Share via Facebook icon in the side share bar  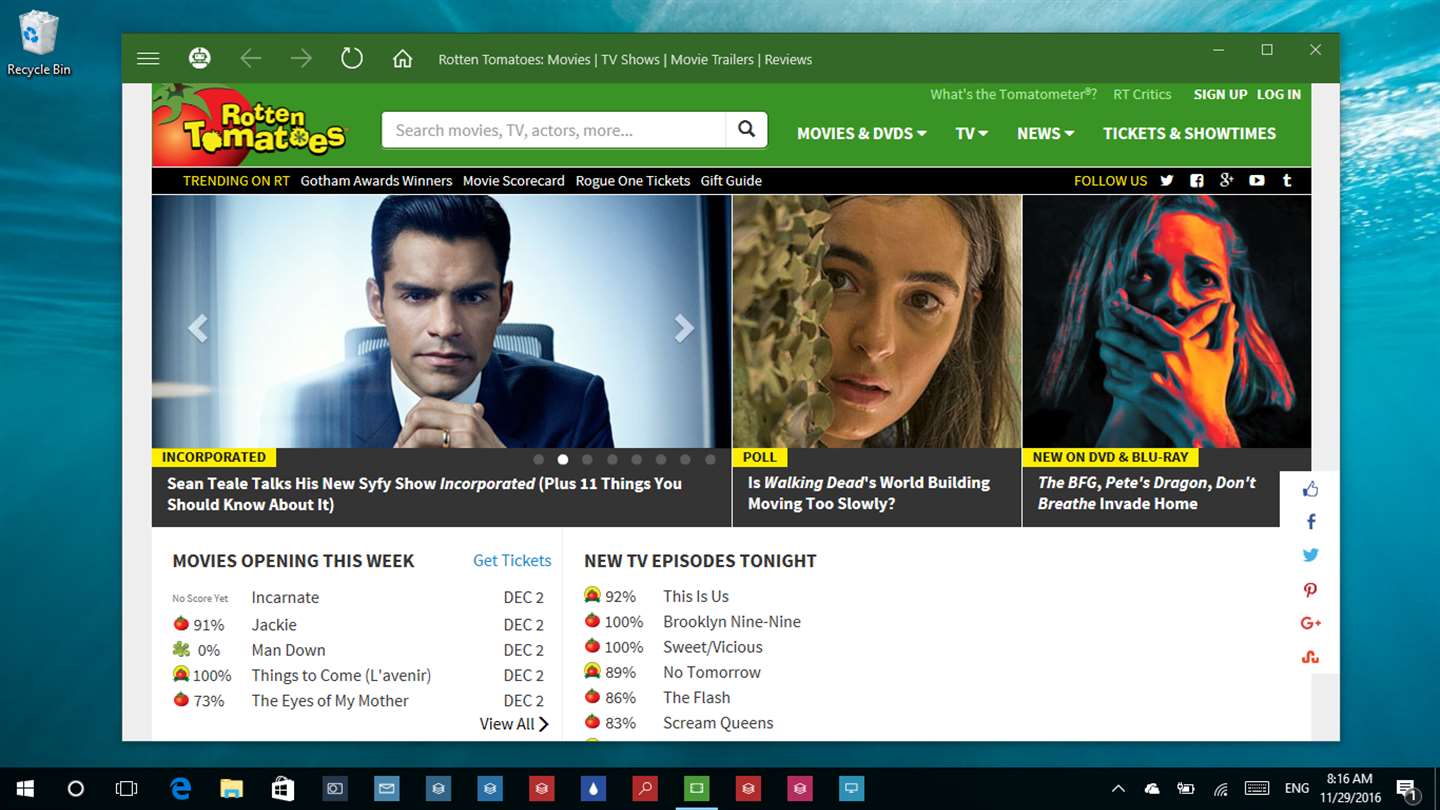point(1311,522)
